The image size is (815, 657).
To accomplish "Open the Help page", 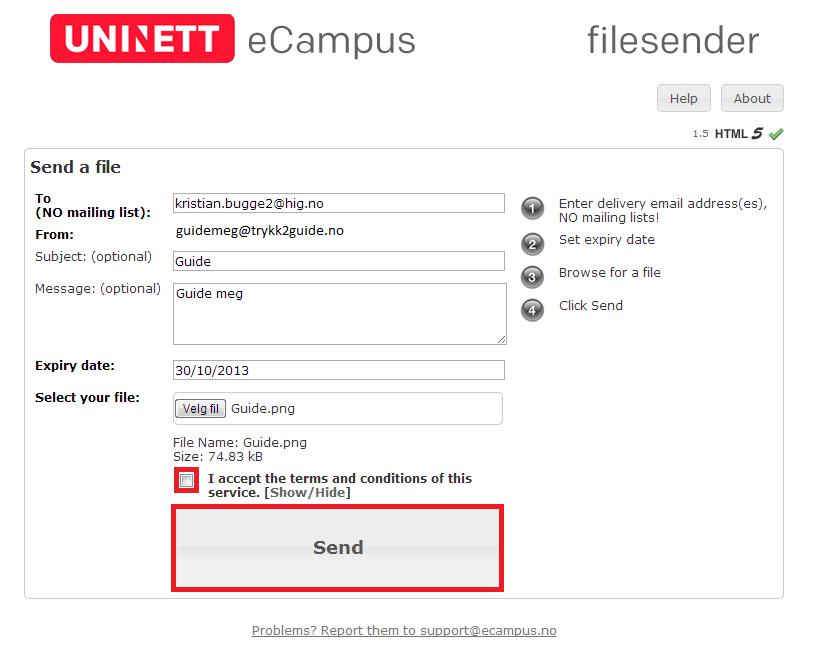I will coord(683,98).
